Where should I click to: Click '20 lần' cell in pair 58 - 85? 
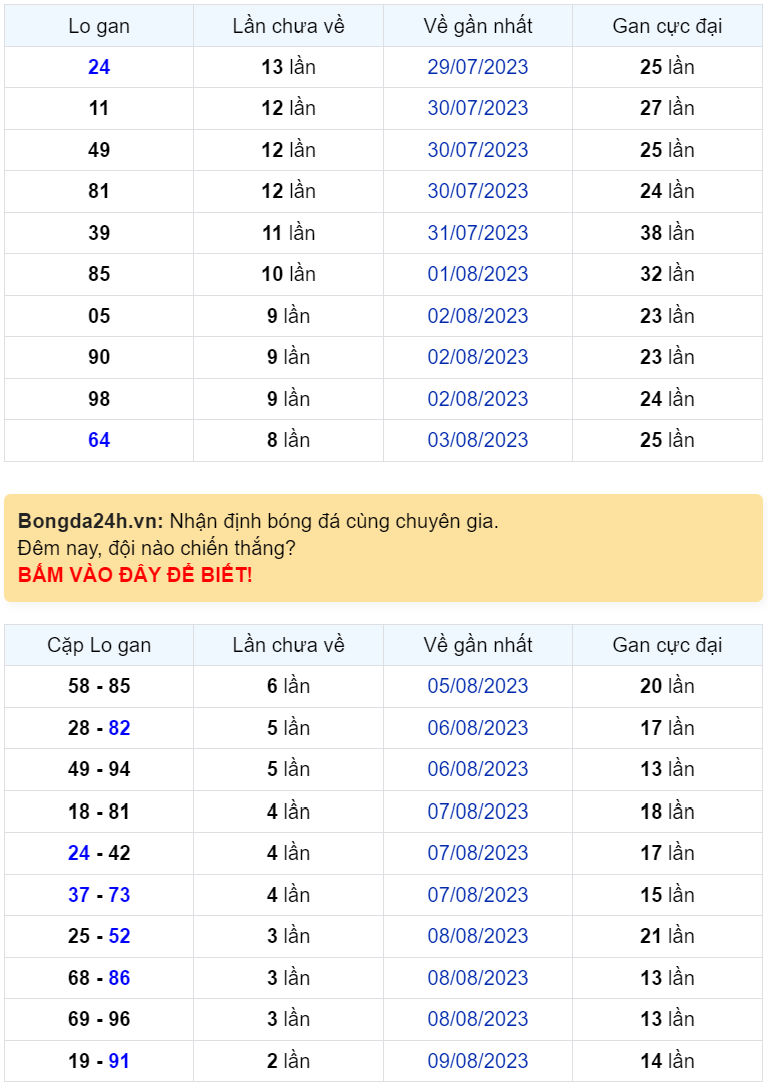pyautogui.click(x=667, y=686)
